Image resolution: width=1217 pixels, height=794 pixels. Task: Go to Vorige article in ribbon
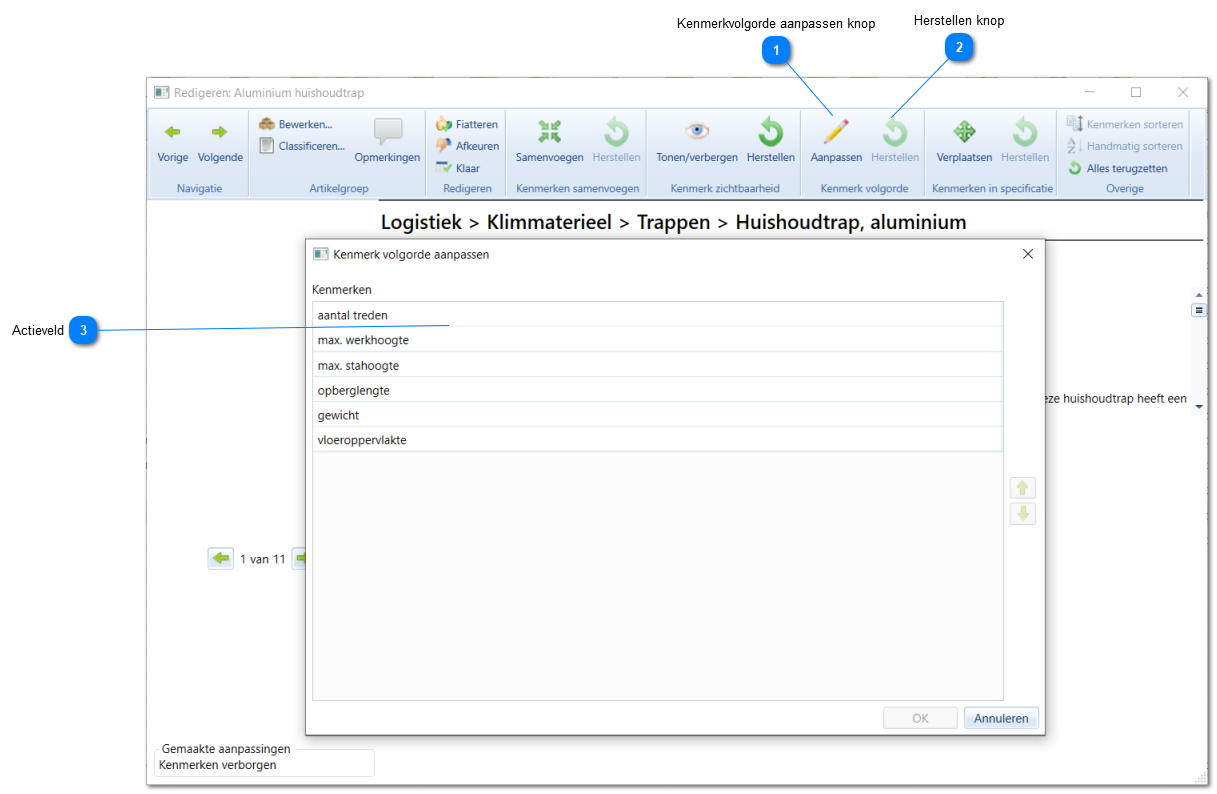pos(173,142)
